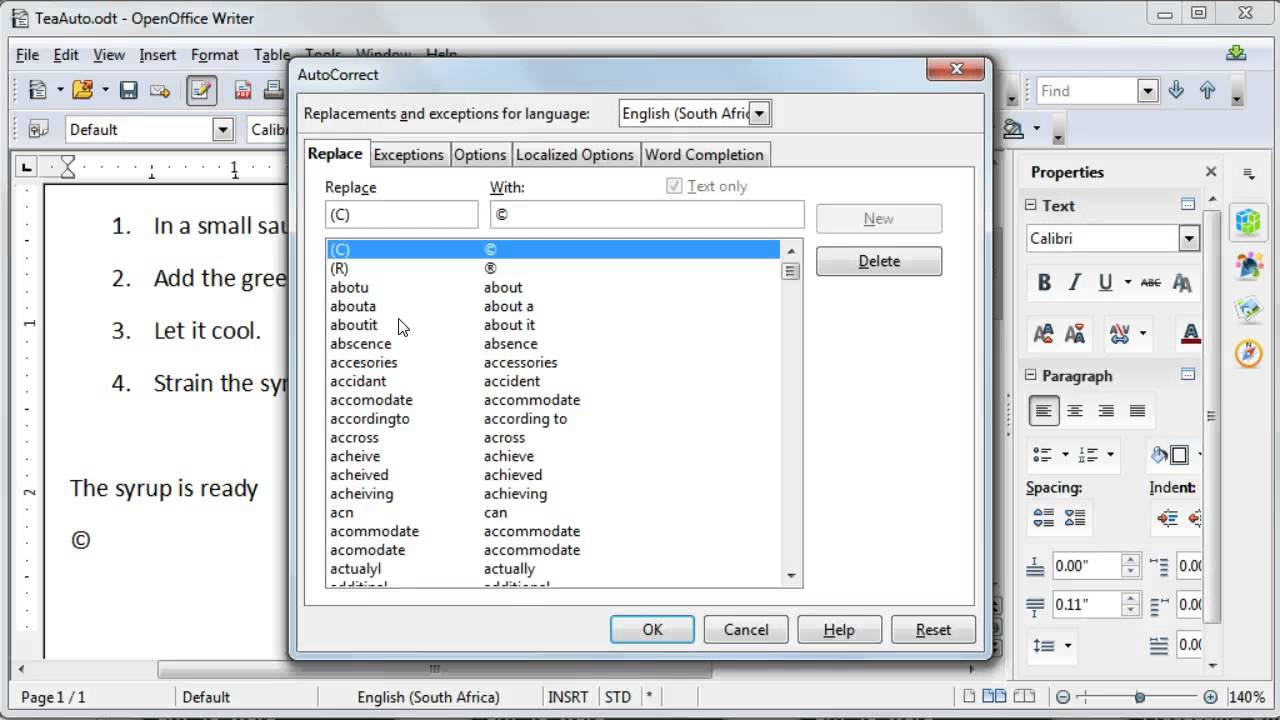Switch to the Exceptions tab
Image resolution: width=1280 pixels, height=720 pixels.
pos(408,154)
